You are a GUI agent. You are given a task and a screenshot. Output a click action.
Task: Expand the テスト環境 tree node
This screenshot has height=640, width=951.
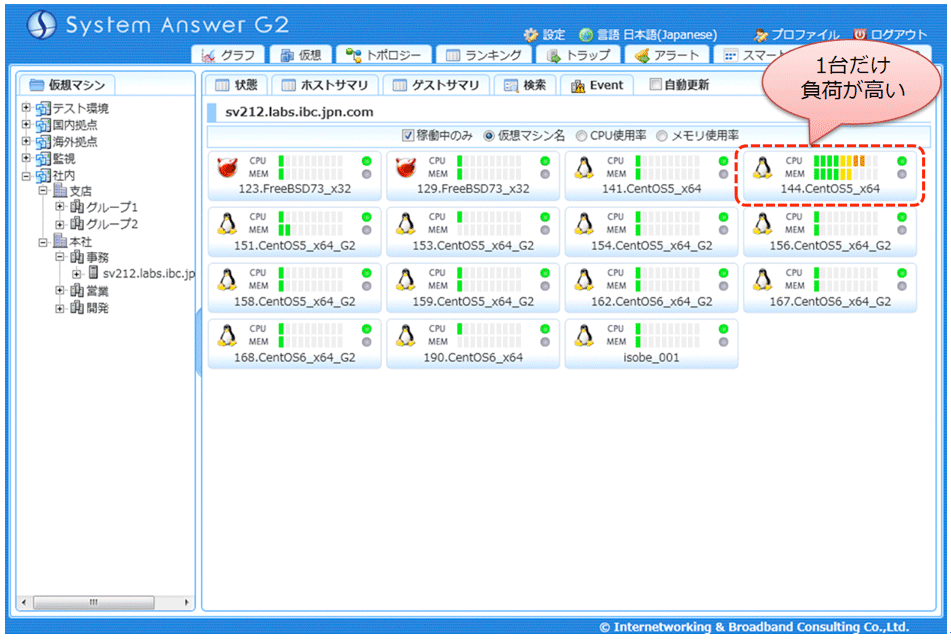coord(26,107)
